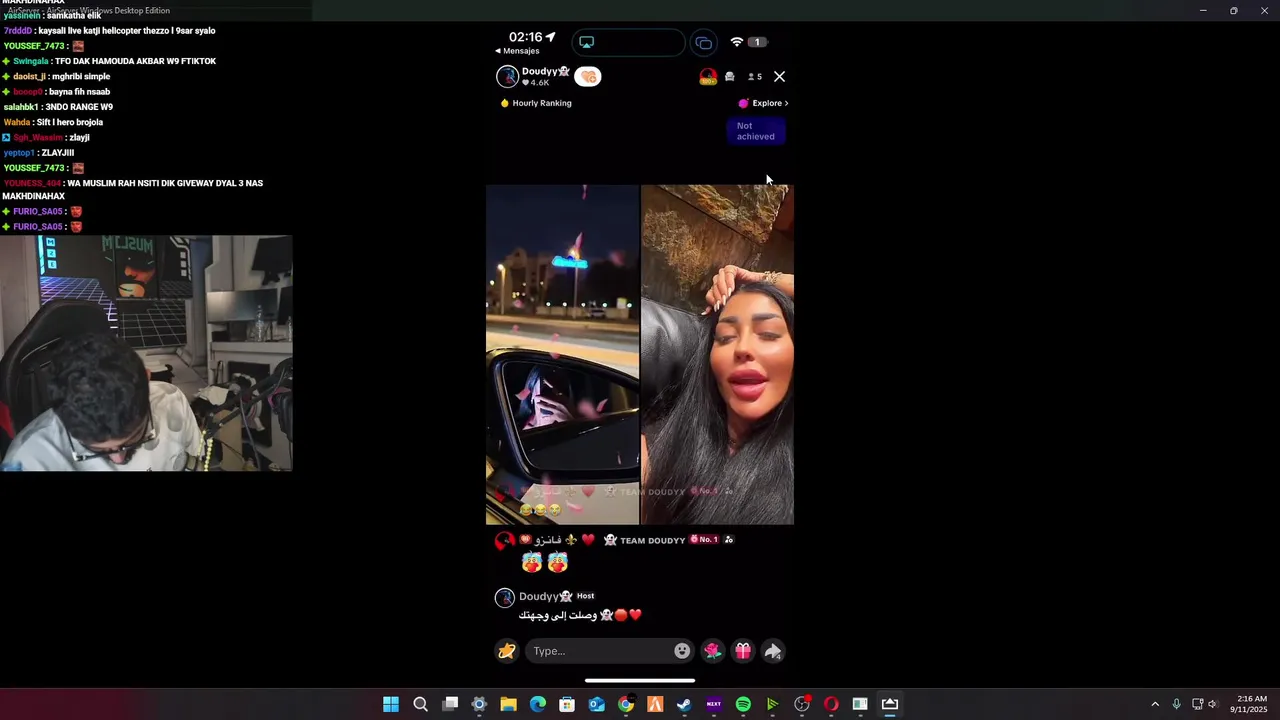The height and width of the screenshot is (720, 1280).
Task: Open taskbar Search
Action: (421, 704)
